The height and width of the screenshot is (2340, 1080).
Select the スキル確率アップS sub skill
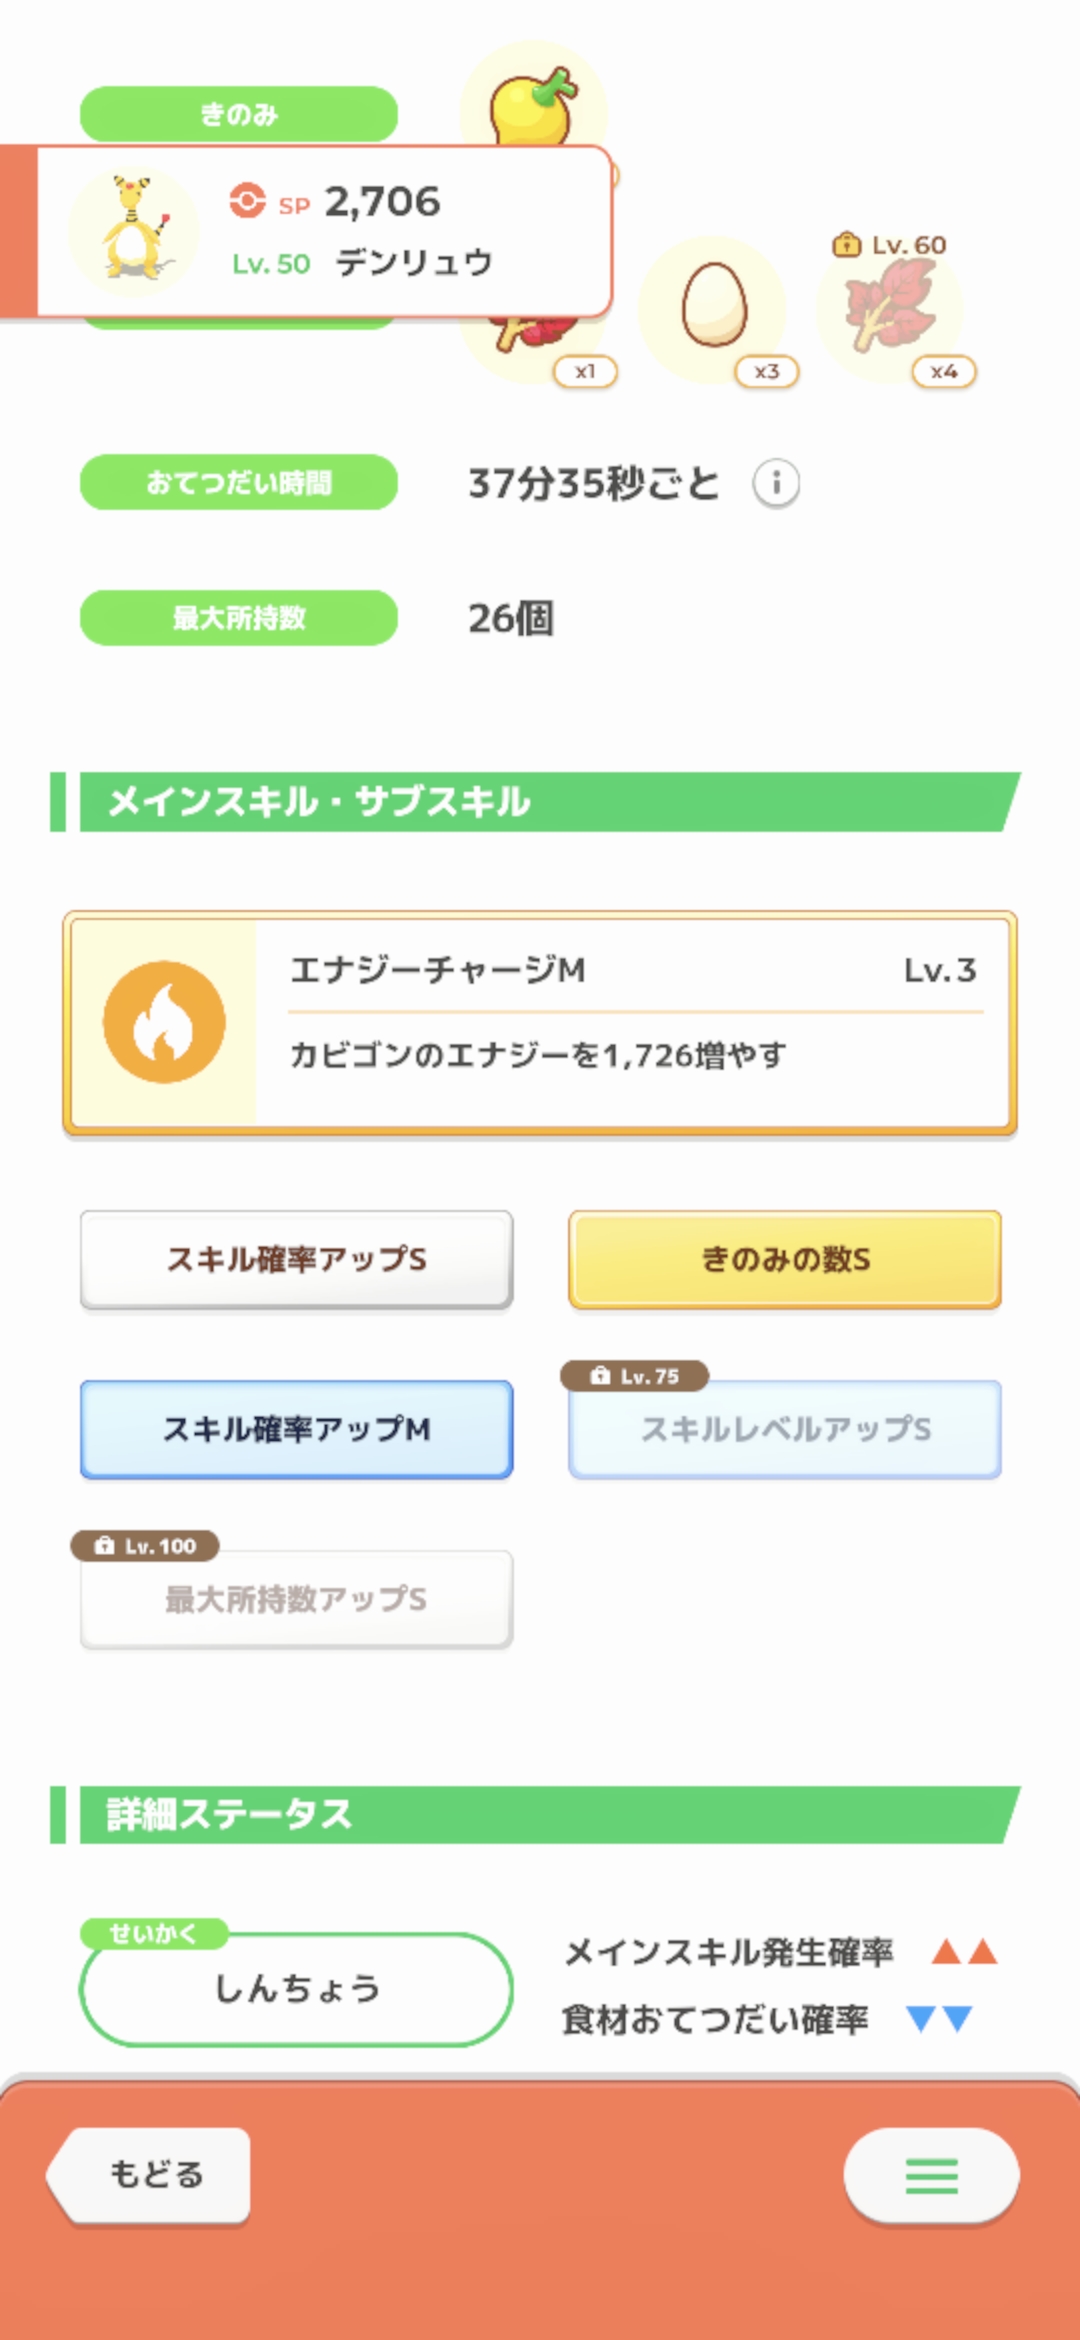(296, 1259)
